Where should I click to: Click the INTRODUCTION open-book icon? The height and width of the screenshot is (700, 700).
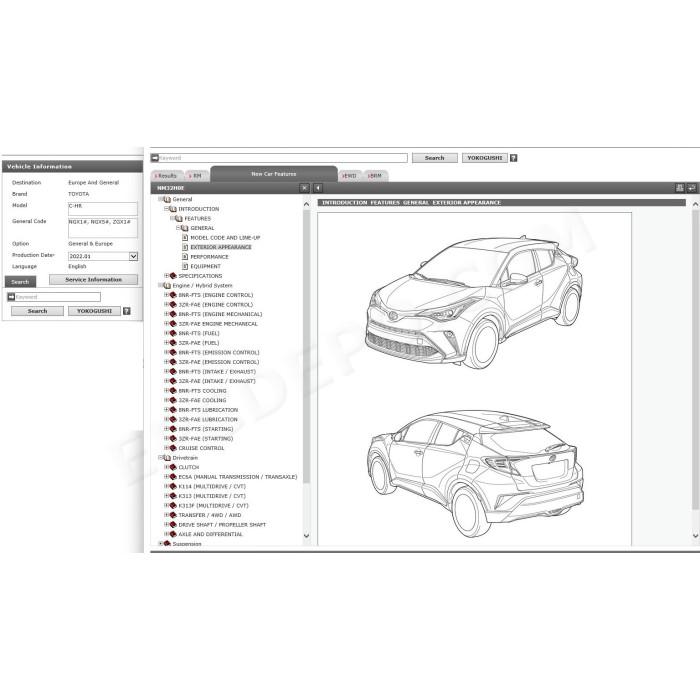[x=173, y=209]
